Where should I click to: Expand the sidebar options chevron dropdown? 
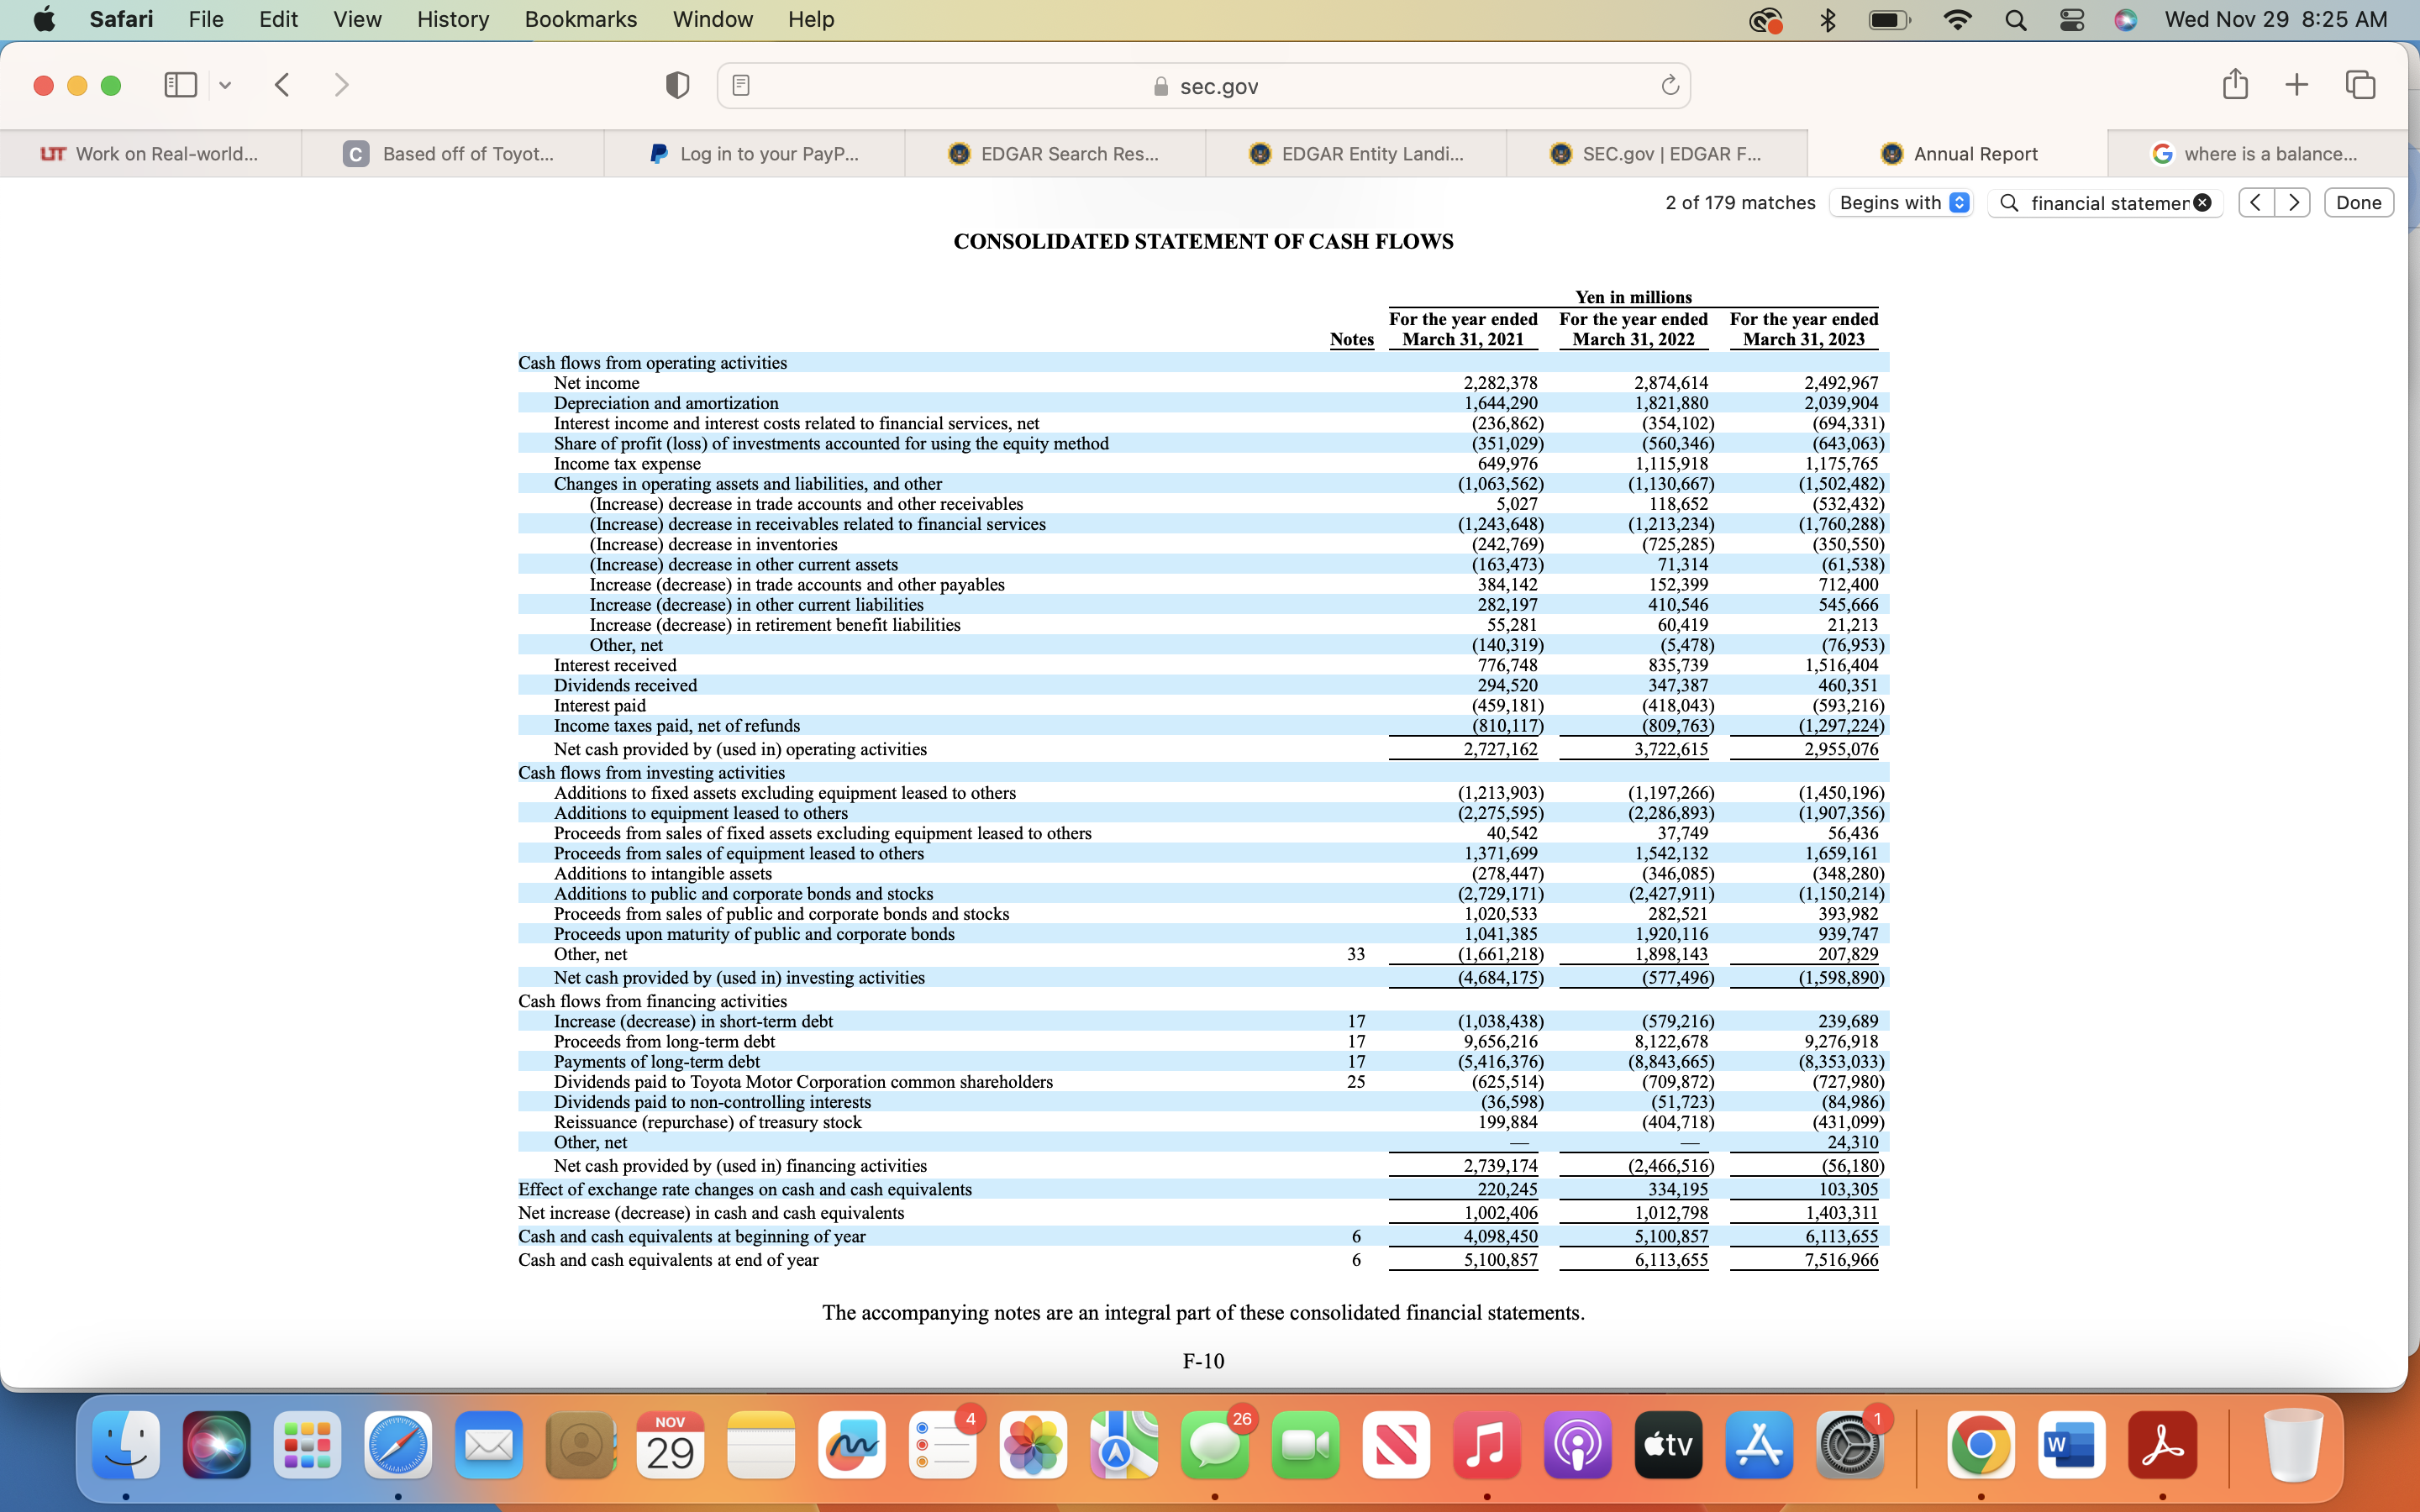click(225, 86)
